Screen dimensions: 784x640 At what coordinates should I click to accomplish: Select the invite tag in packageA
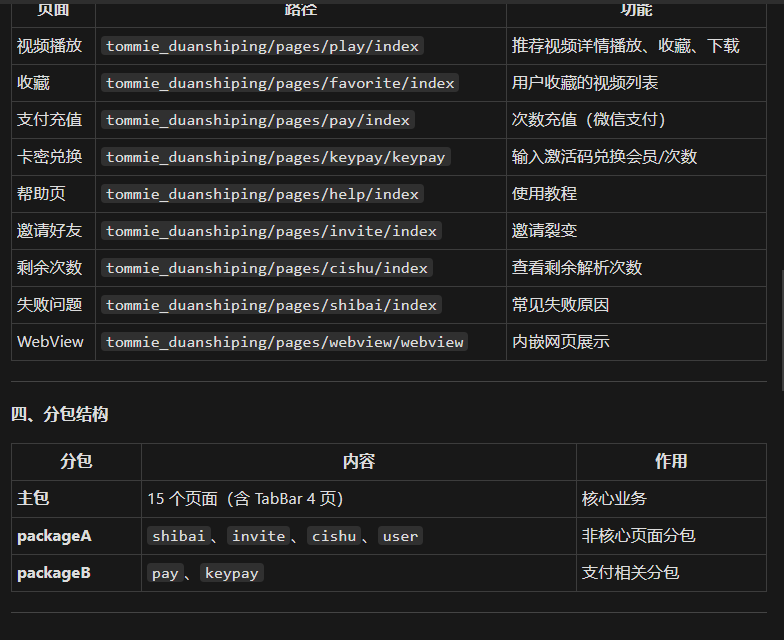[258, 536]
